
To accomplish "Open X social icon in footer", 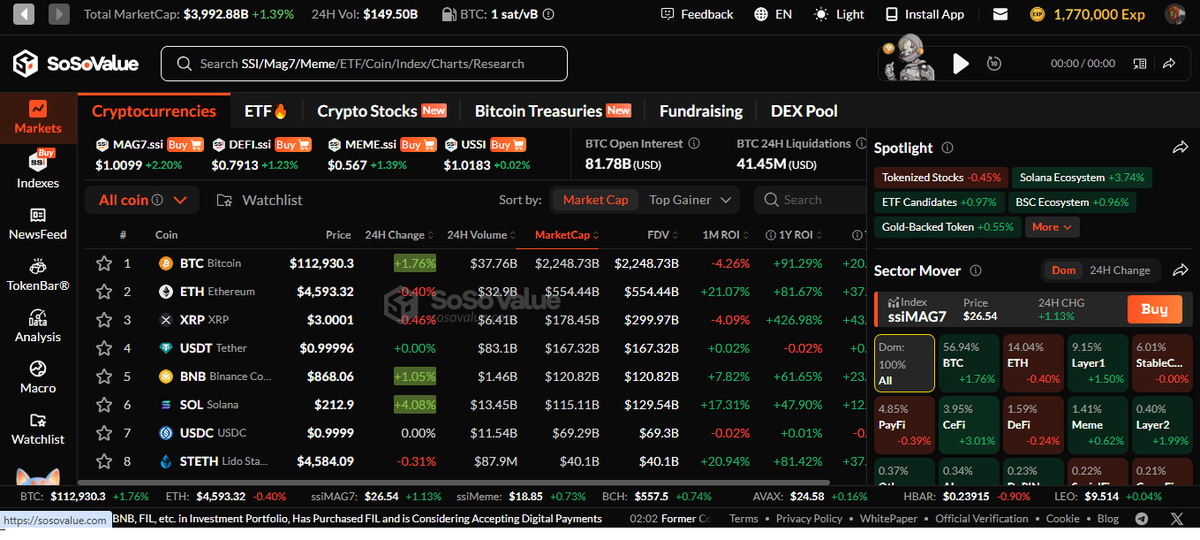I will [x=1175, y=519].
